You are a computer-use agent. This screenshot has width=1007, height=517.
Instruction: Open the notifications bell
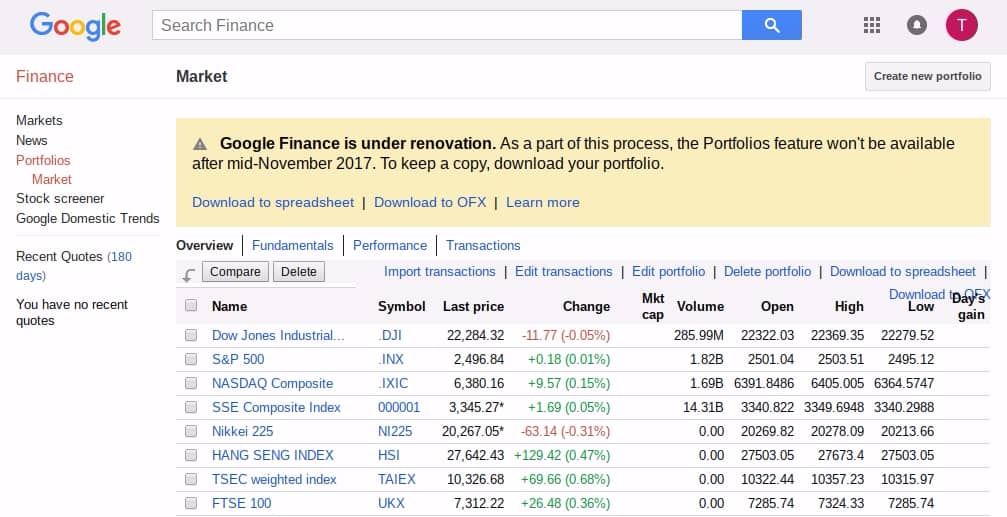click(916, 25)
